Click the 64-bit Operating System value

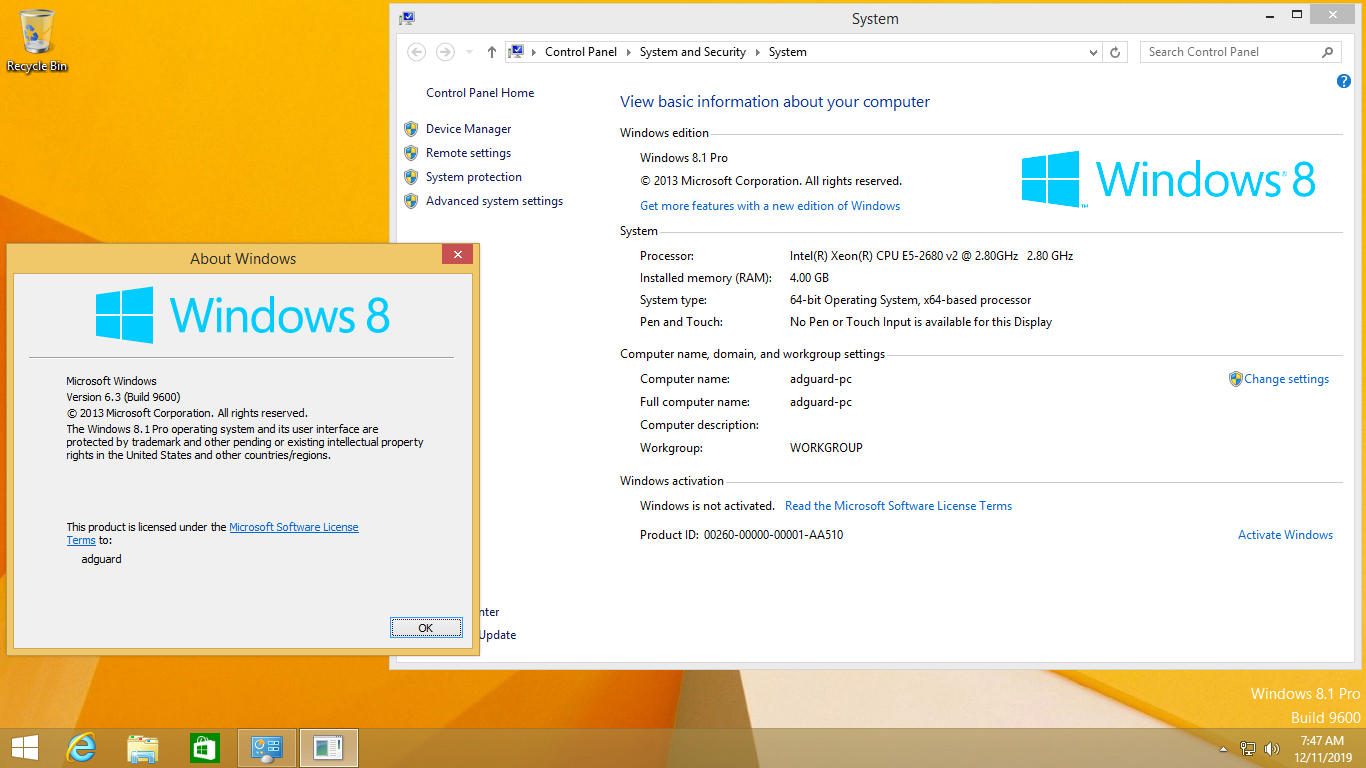910,300
